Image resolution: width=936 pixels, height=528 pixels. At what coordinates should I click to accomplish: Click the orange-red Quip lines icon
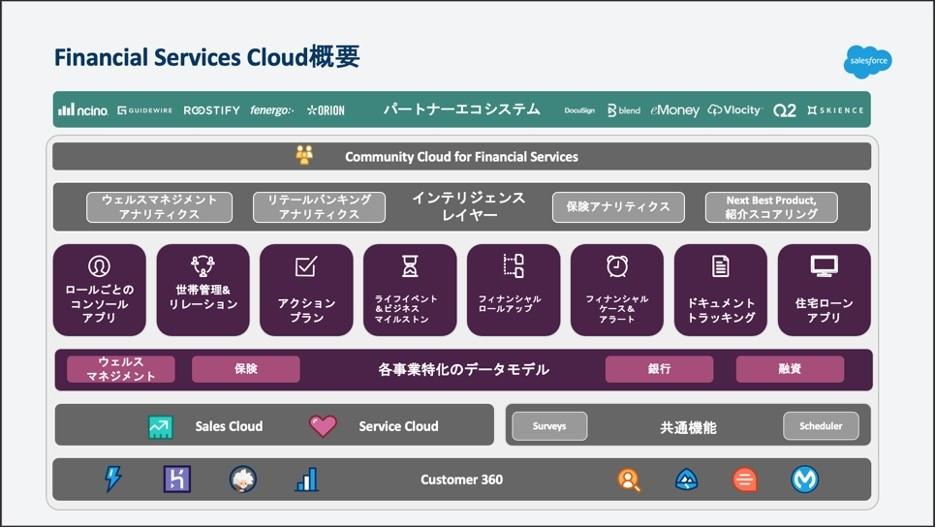pyautogui.click(x=744, y=480)
